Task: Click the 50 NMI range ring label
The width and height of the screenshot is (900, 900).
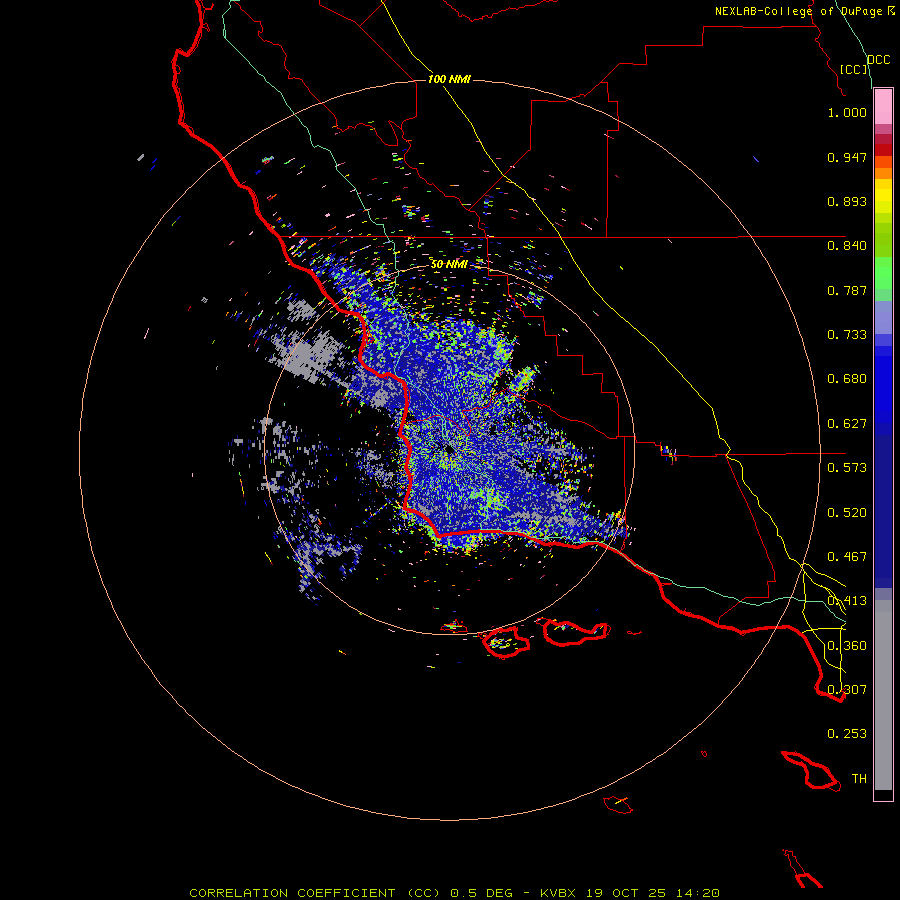Action: click(x=449, y=264)
